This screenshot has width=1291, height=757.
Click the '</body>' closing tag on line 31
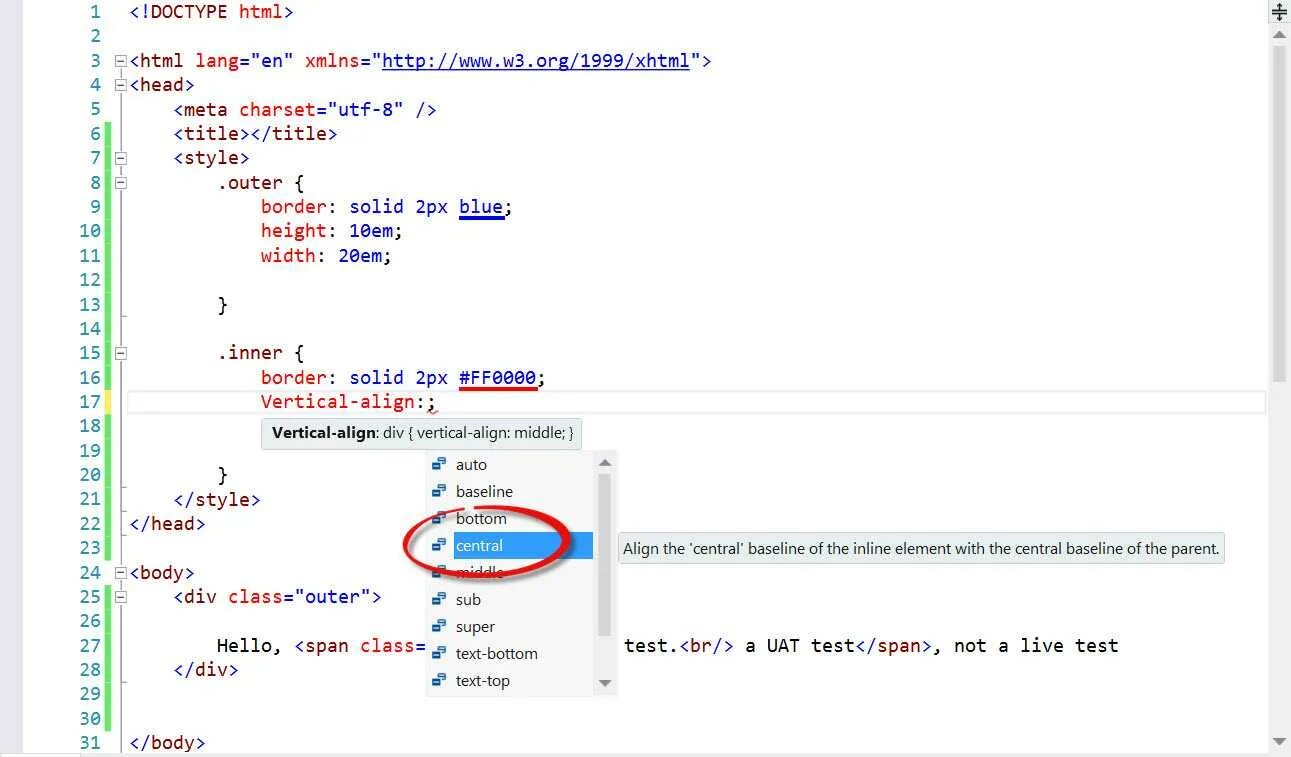point(168,743)
